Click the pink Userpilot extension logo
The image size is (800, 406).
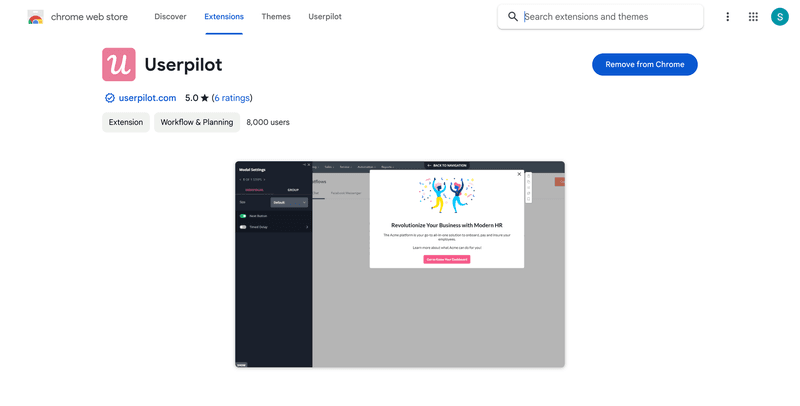[119, 64]
